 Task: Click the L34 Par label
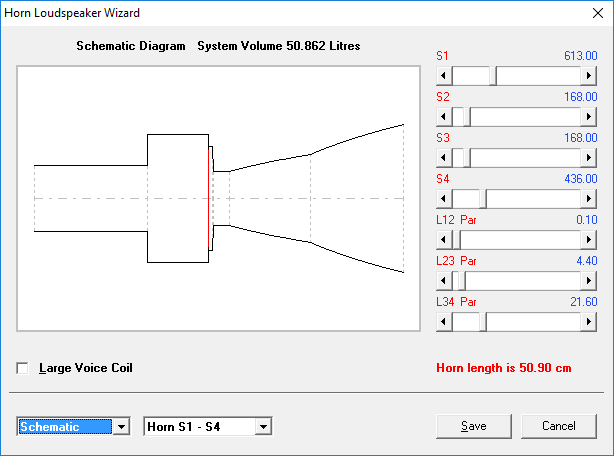(456, 302)
